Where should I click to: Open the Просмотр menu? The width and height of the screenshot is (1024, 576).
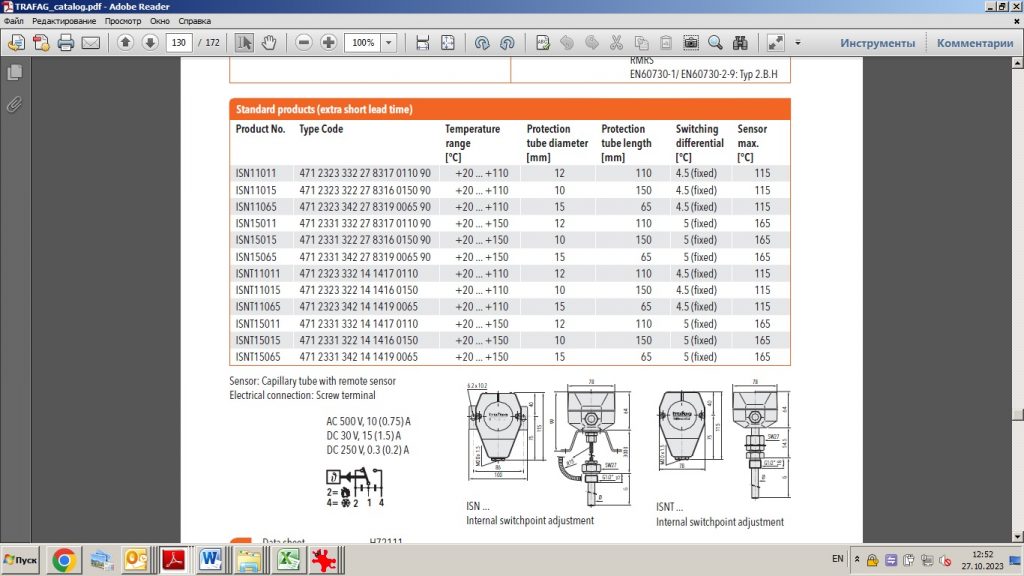click(x=122, y=20)
